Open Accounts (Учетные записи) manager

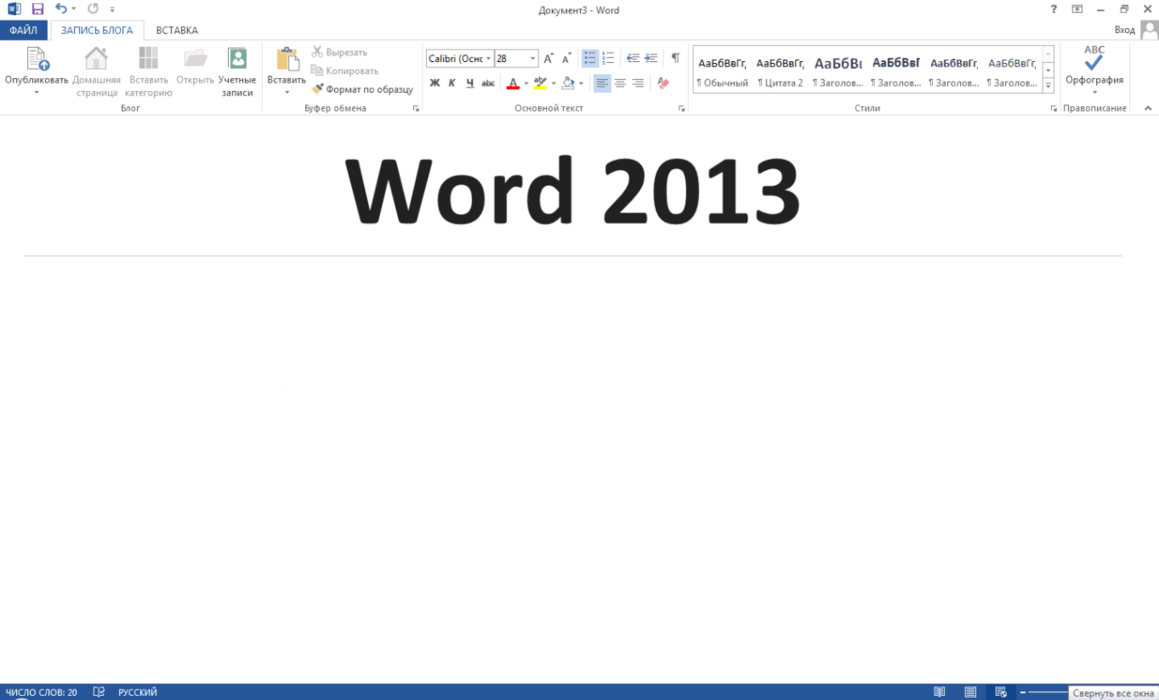[237, 61]
